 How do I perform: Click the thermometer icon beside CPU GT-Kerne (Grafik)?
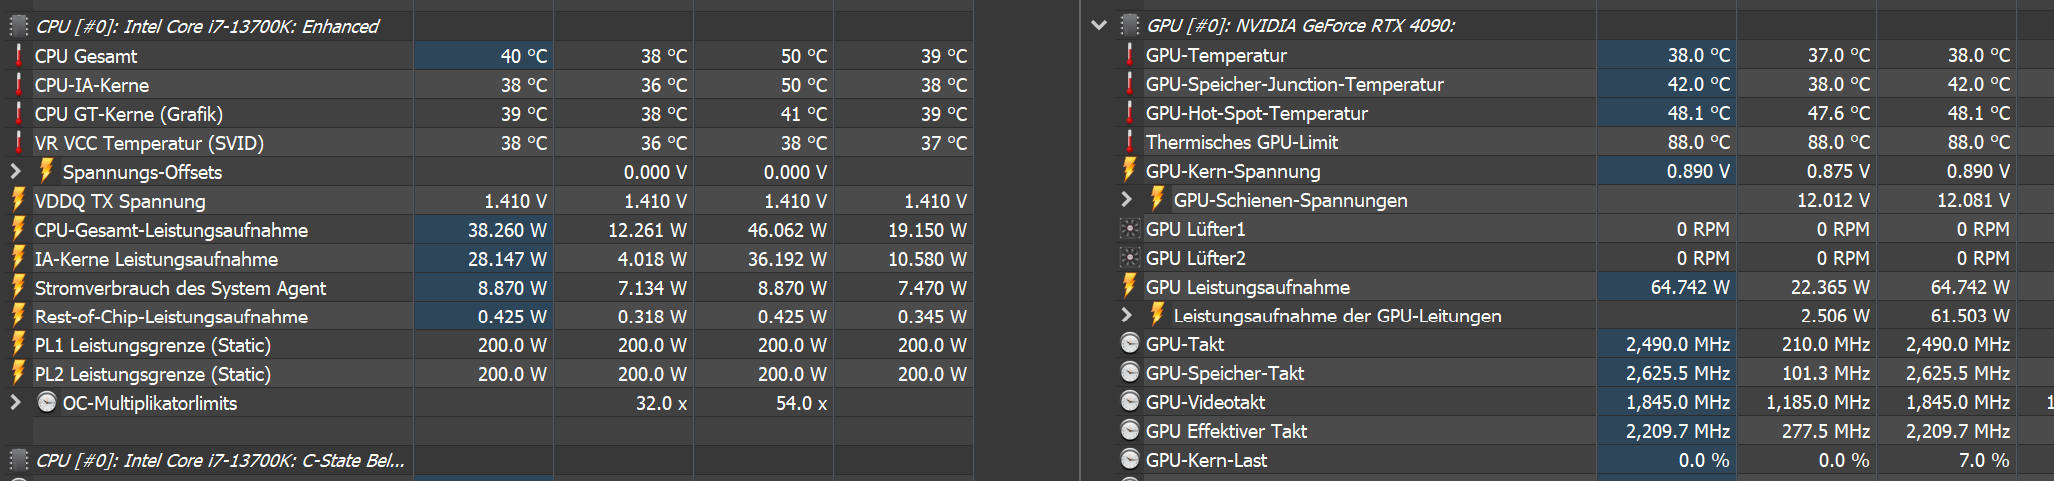(x=18, y=114)
